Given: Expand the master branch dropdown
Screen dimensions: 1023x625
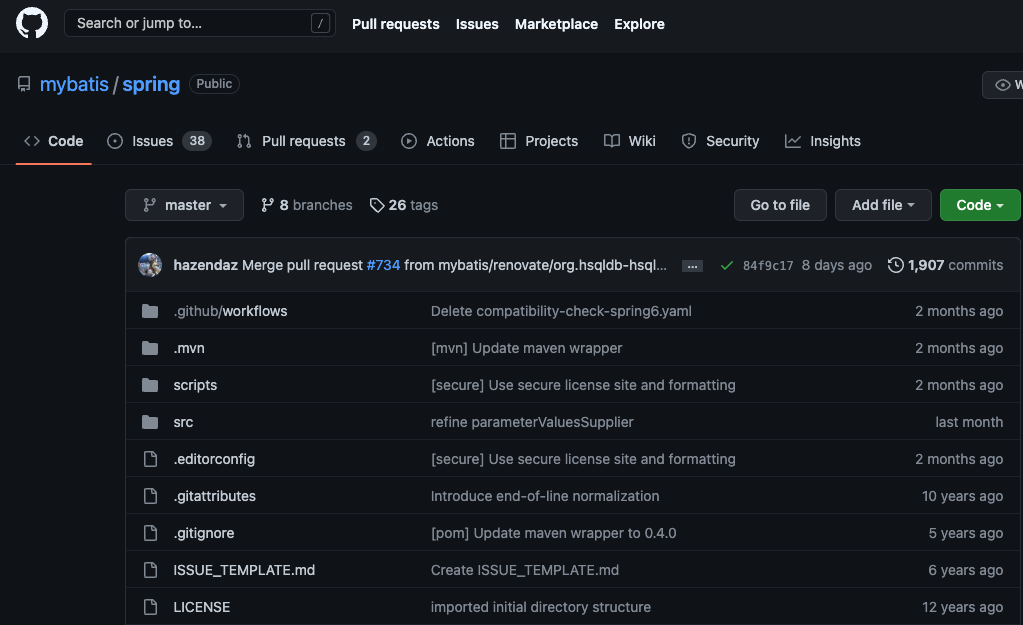Looking at the screenshot, I should [184, 205].
